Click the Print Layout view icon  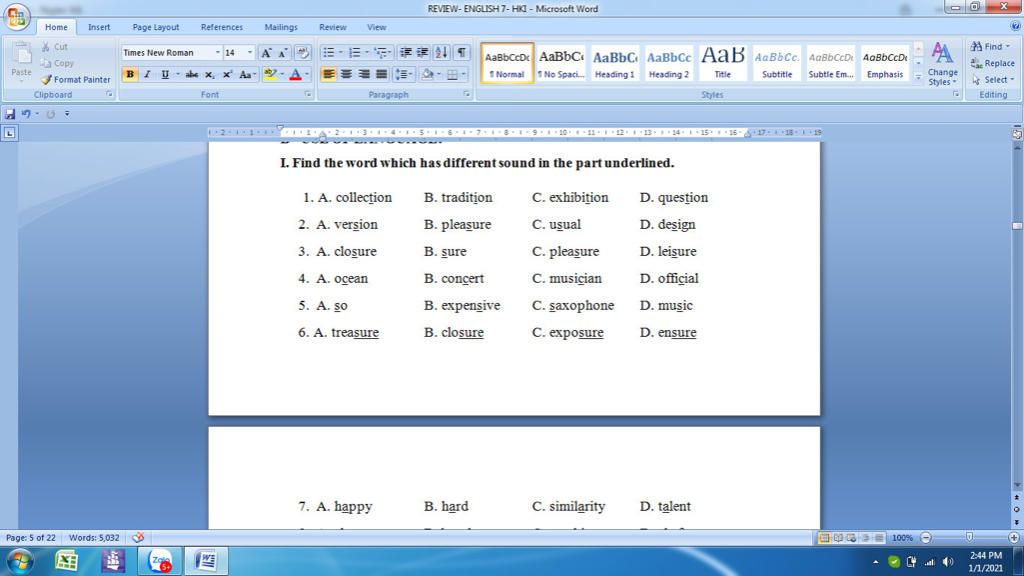[824, 537]
